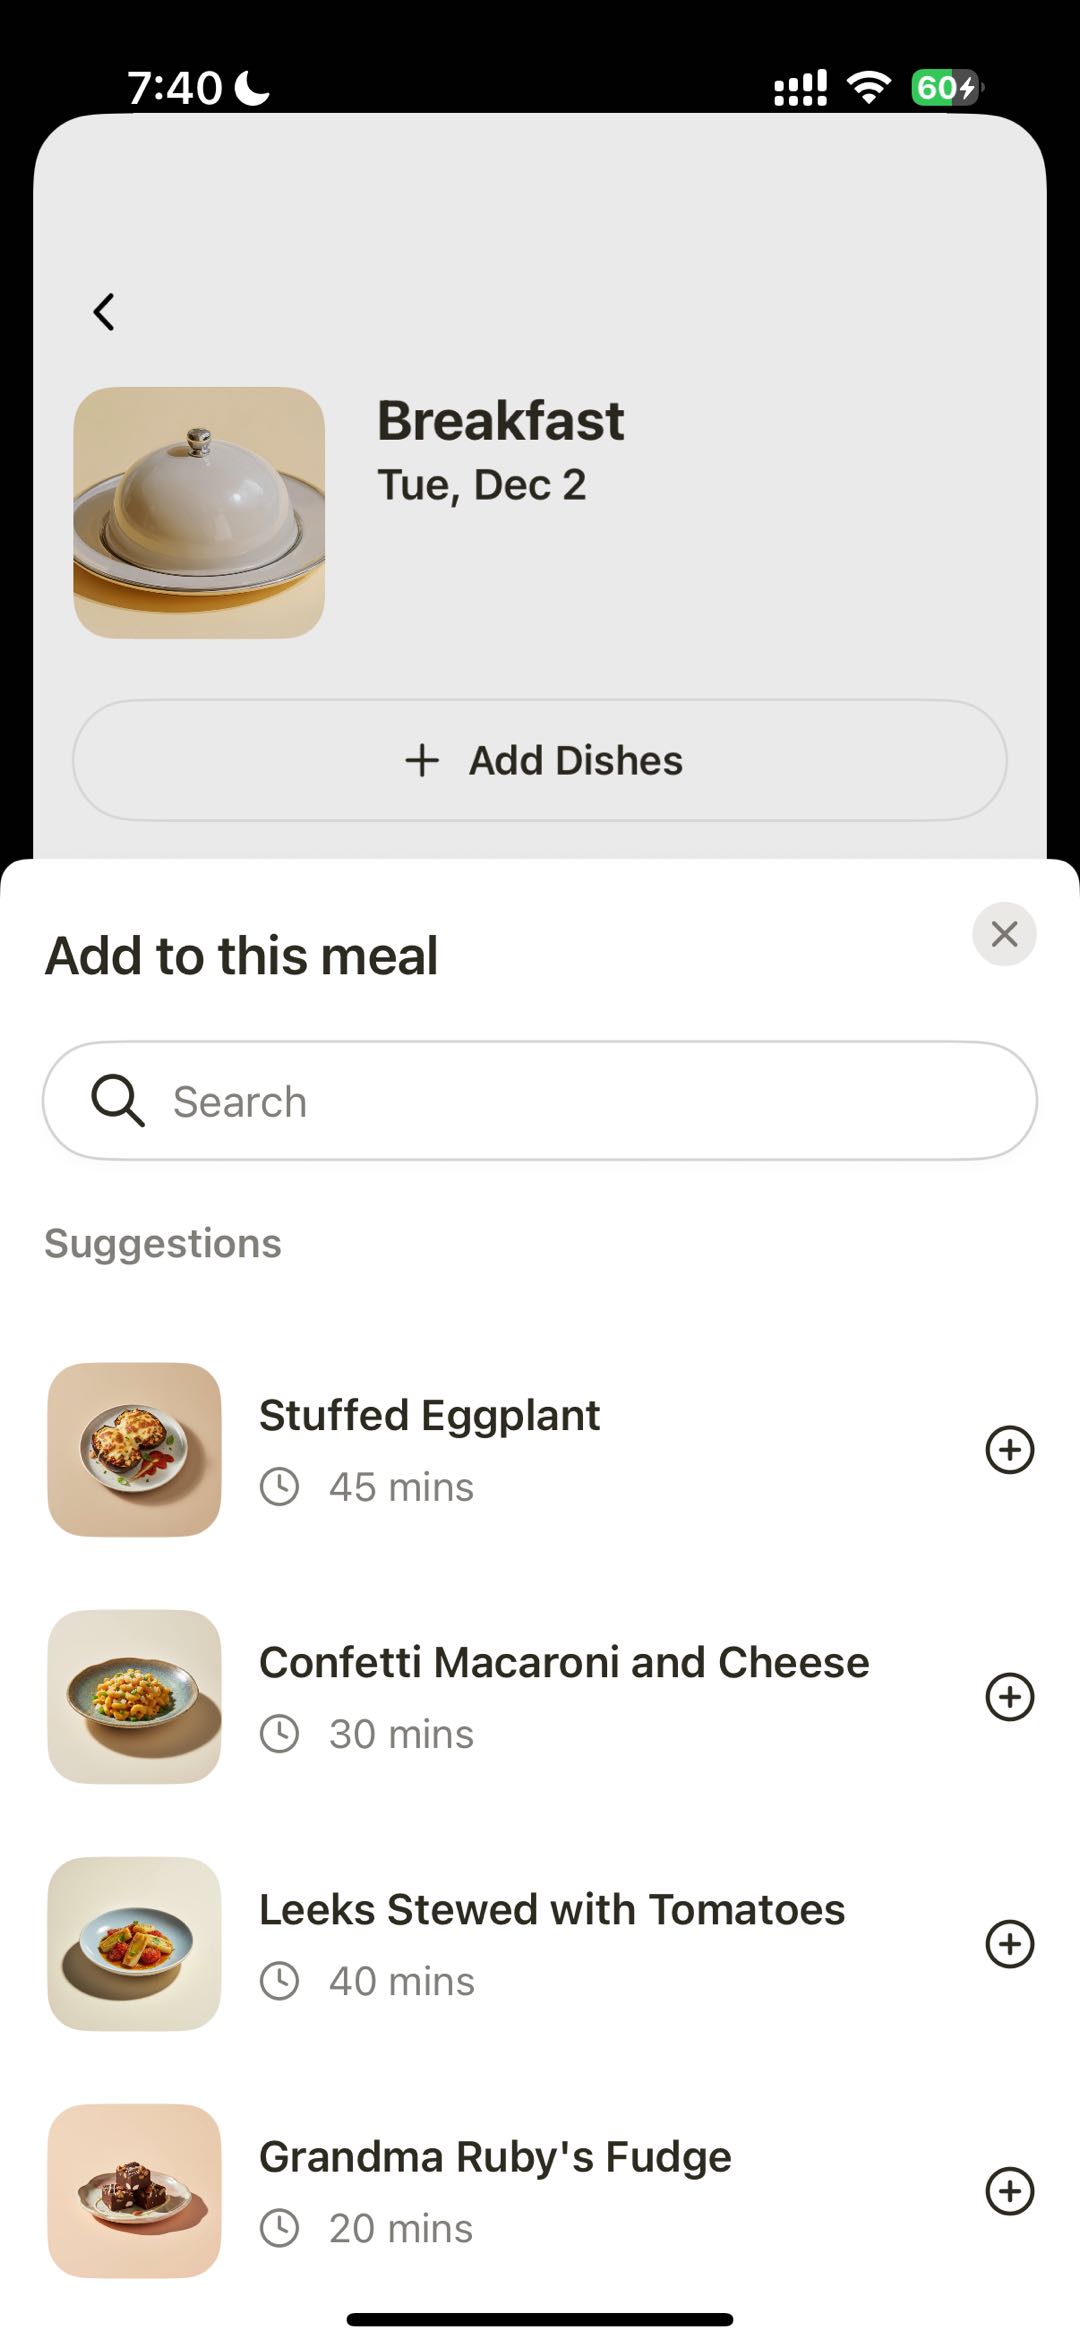The image size is (1080, 2348).
Task: Add Leeks Stewed with Tomatoes plus icon
Action: tap(1009, 1944)
